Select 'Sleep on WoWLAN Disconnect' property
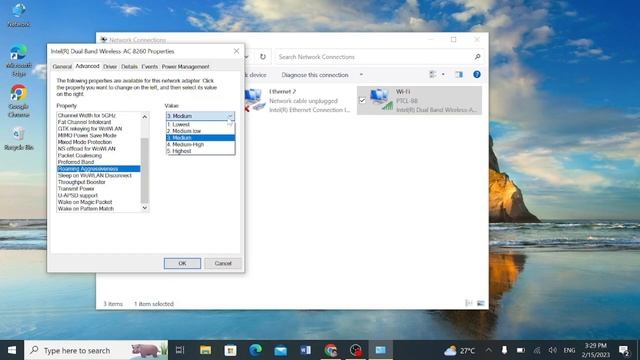Image resolution: width=640 pixels, height=360 pixels. (x=98, y=176)
